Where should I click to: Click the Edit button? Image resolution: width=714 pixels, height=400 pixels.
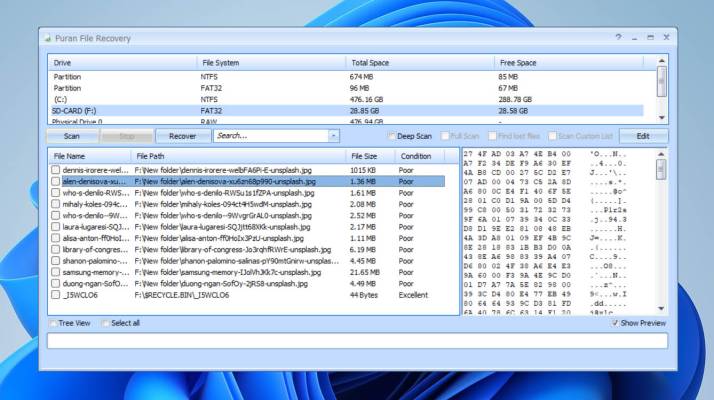(x=643, y=136)
